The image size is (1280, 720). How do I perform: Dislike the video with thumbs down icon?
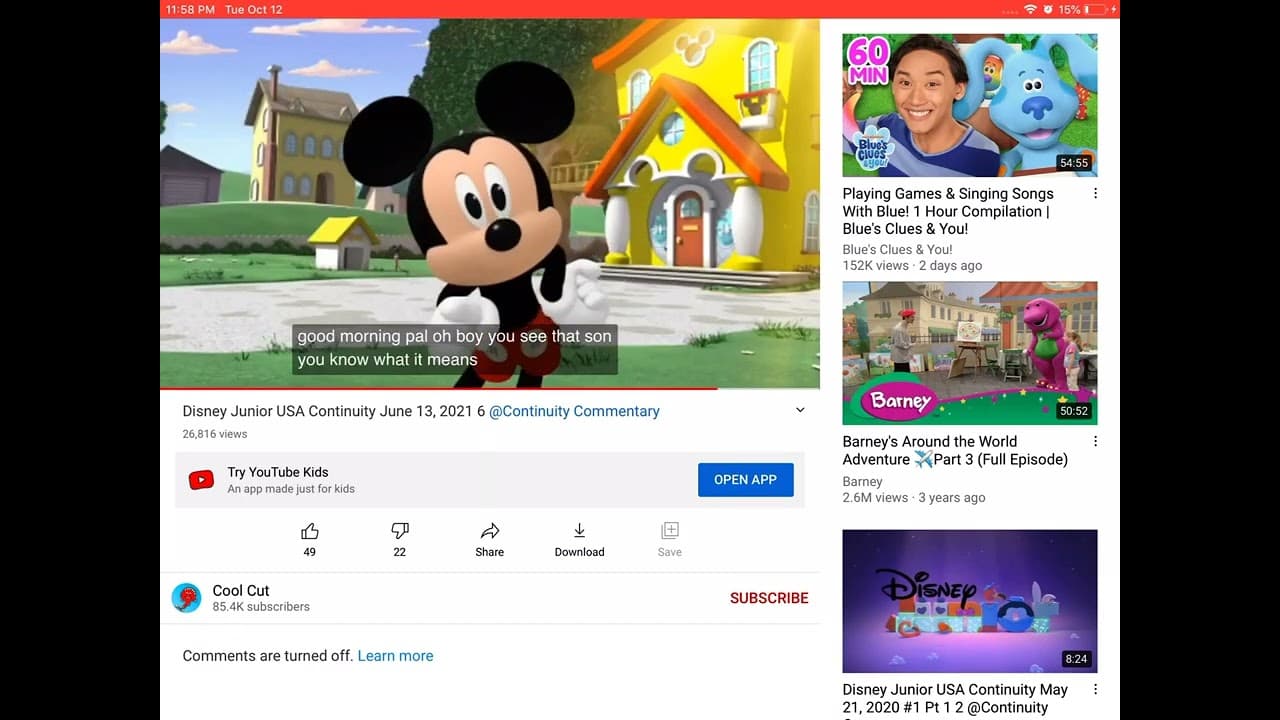click(400, 531)
